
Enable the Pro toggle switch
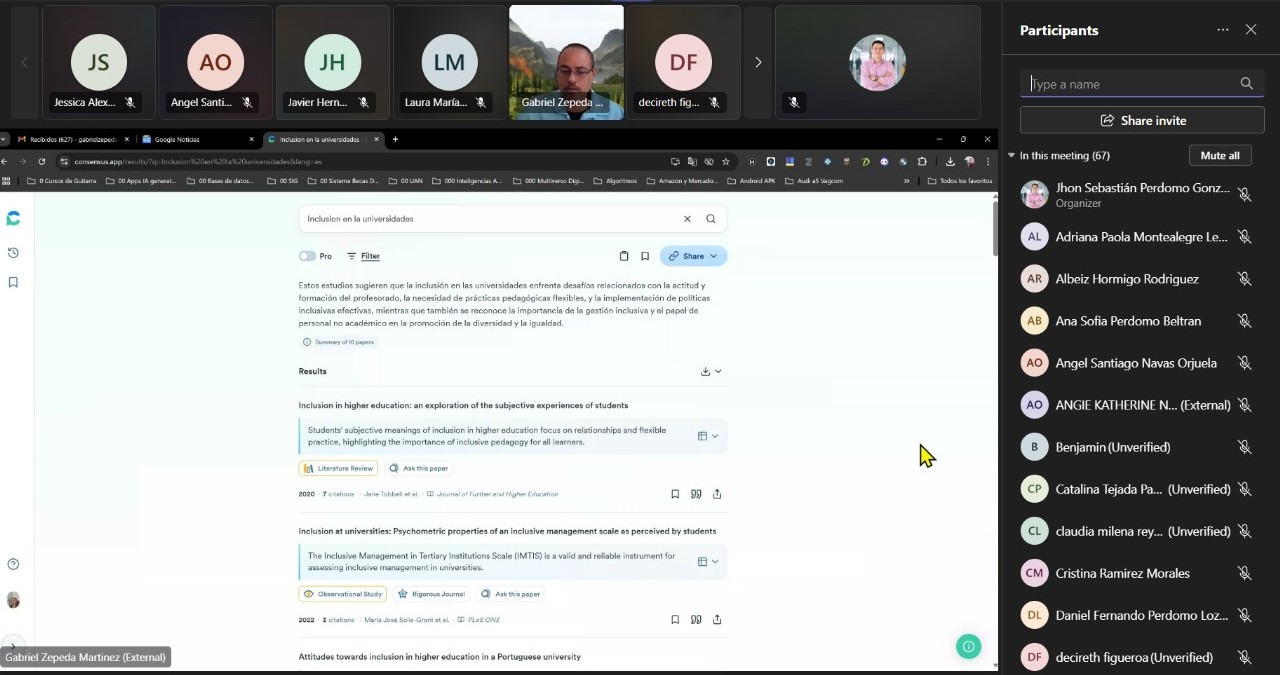[307, 256]
